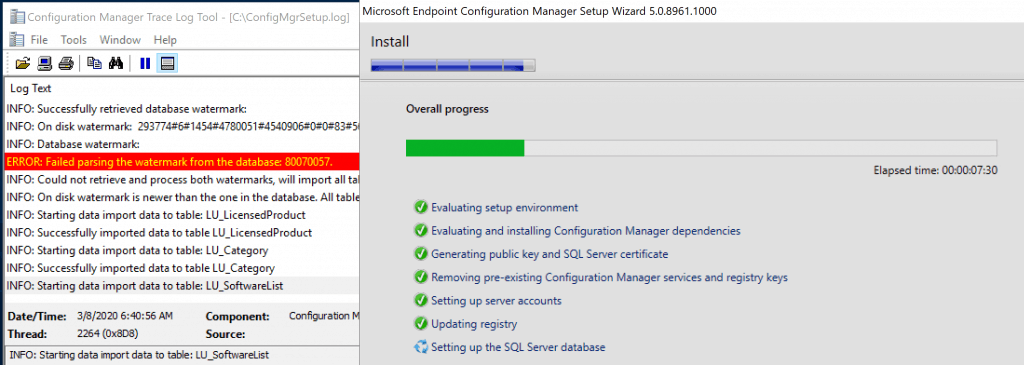The width and height of the screenshot is (1024, 365).
Task: Click check icon for installing Configuration Manager dependencies
Action: point(421,230)
